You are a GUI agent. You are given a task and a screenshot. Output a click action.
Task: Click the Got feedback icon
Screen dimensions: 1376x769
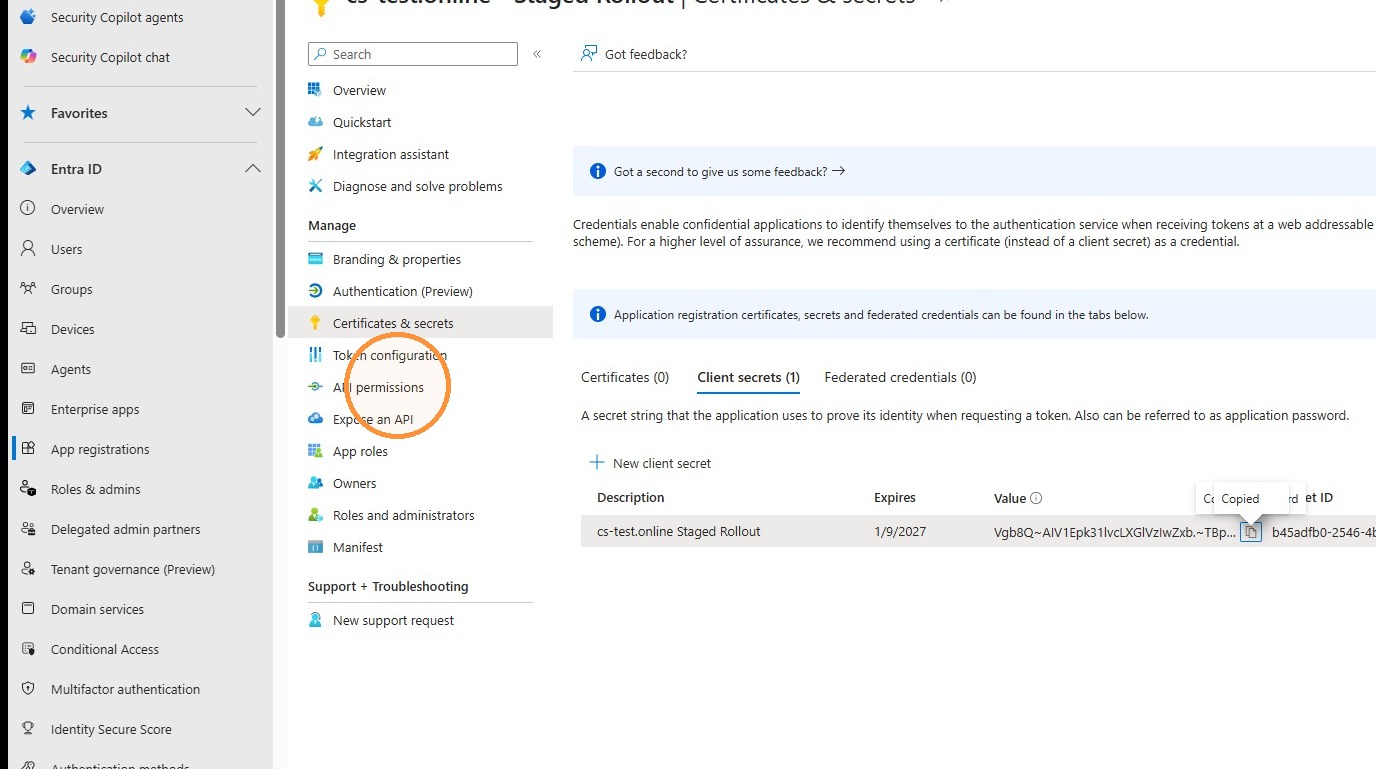pos(589,54)
